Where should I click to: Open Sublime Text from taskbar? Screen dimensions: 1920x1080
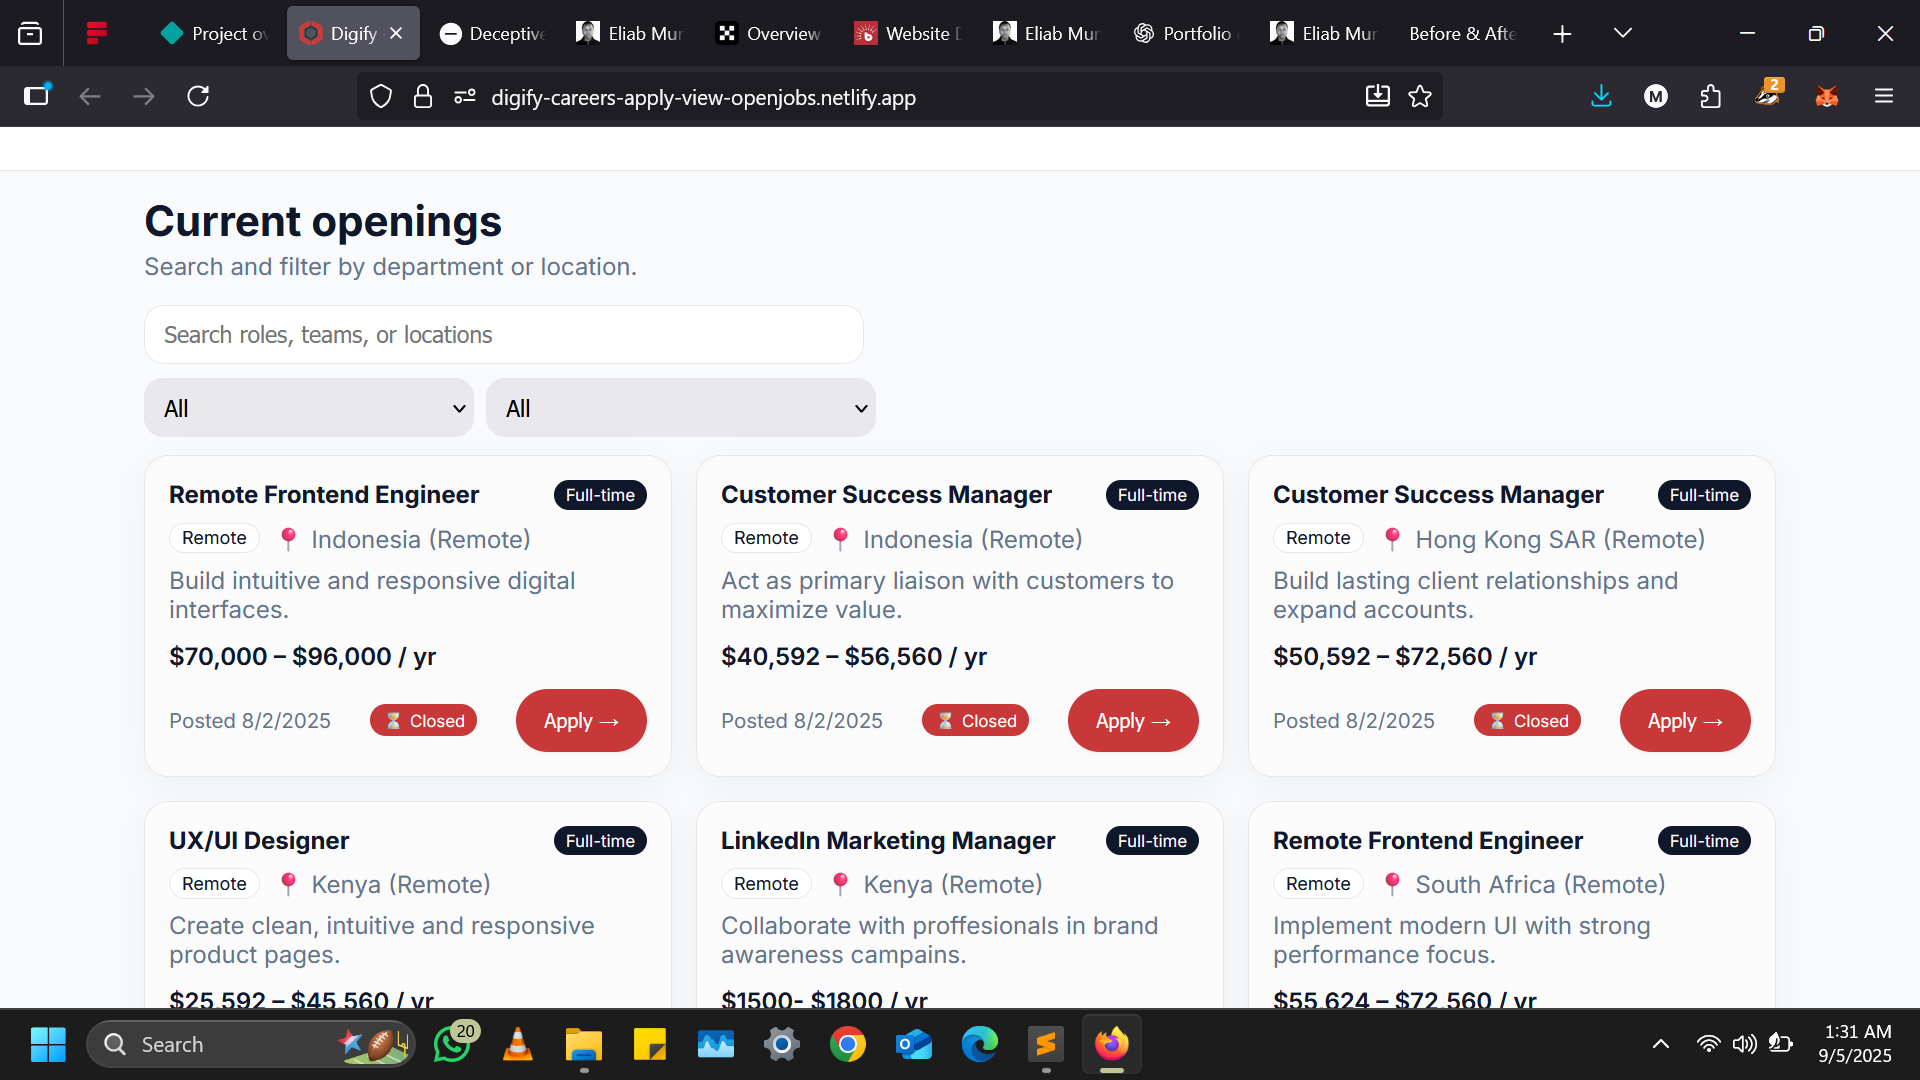[x=1046, y=1044]
